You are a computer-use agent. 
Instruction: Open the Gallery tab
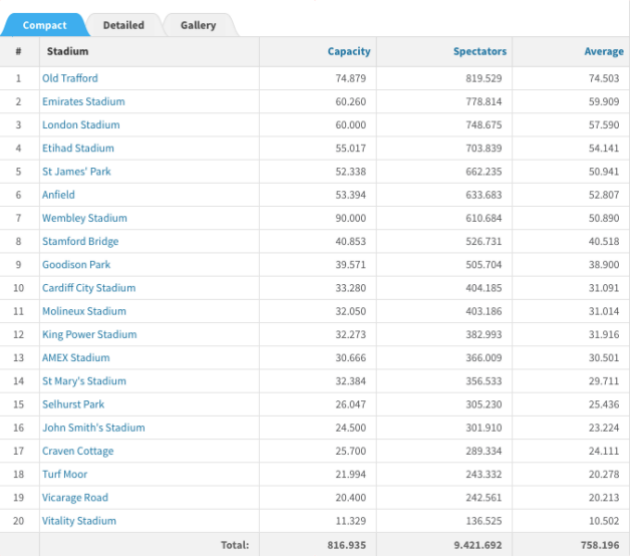[198, 25]
